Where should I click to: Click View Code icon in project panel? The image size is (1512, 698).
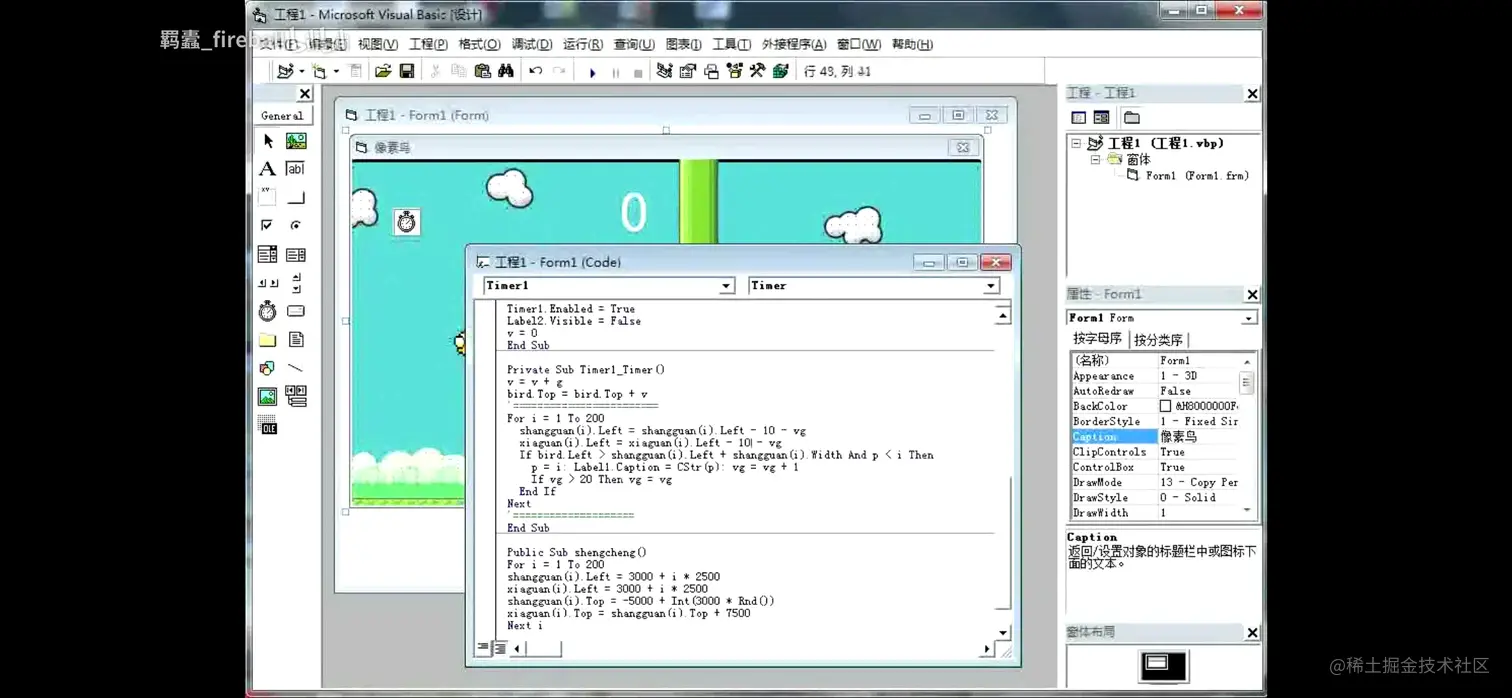coord(1079,118)
